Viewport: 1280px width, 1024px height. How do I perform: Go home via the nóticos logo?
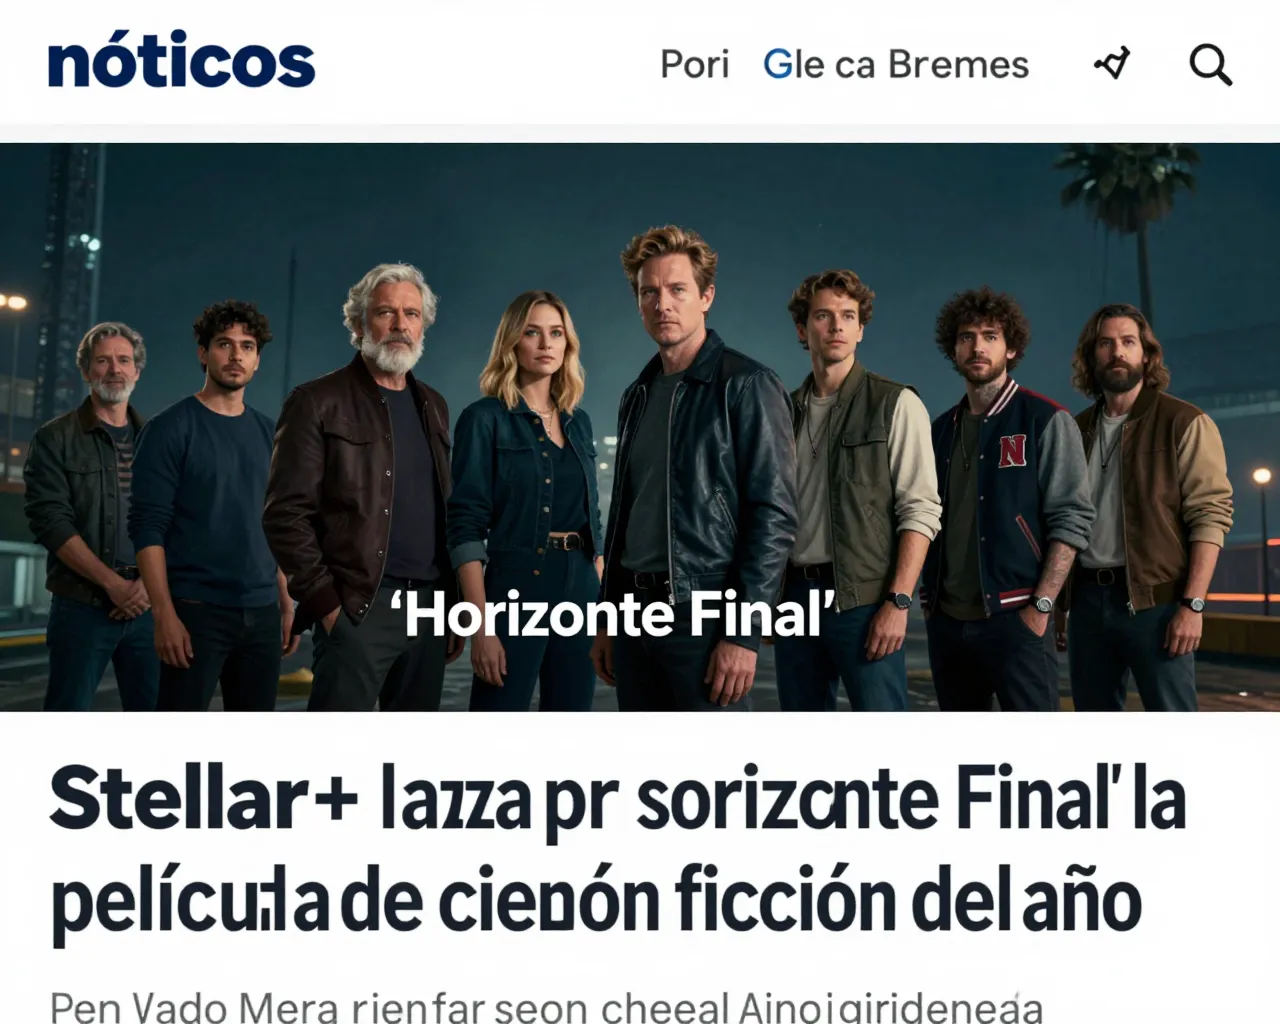181,62
